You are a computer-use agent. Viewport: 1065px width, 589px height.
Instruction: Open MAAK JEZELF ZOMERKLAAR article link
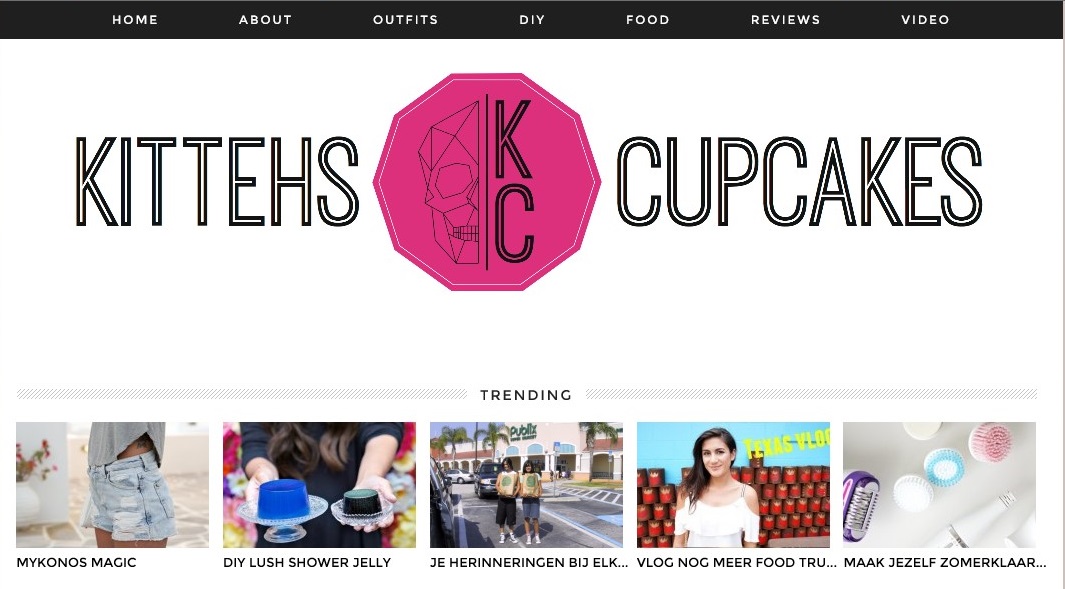[945, 563]
